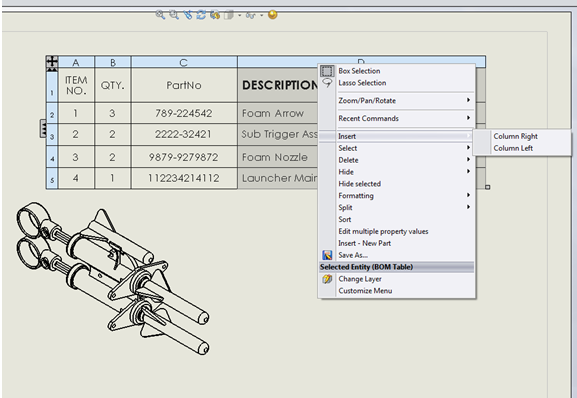Open the Insert submenu entry
The image size is (577, 398).
397,136
